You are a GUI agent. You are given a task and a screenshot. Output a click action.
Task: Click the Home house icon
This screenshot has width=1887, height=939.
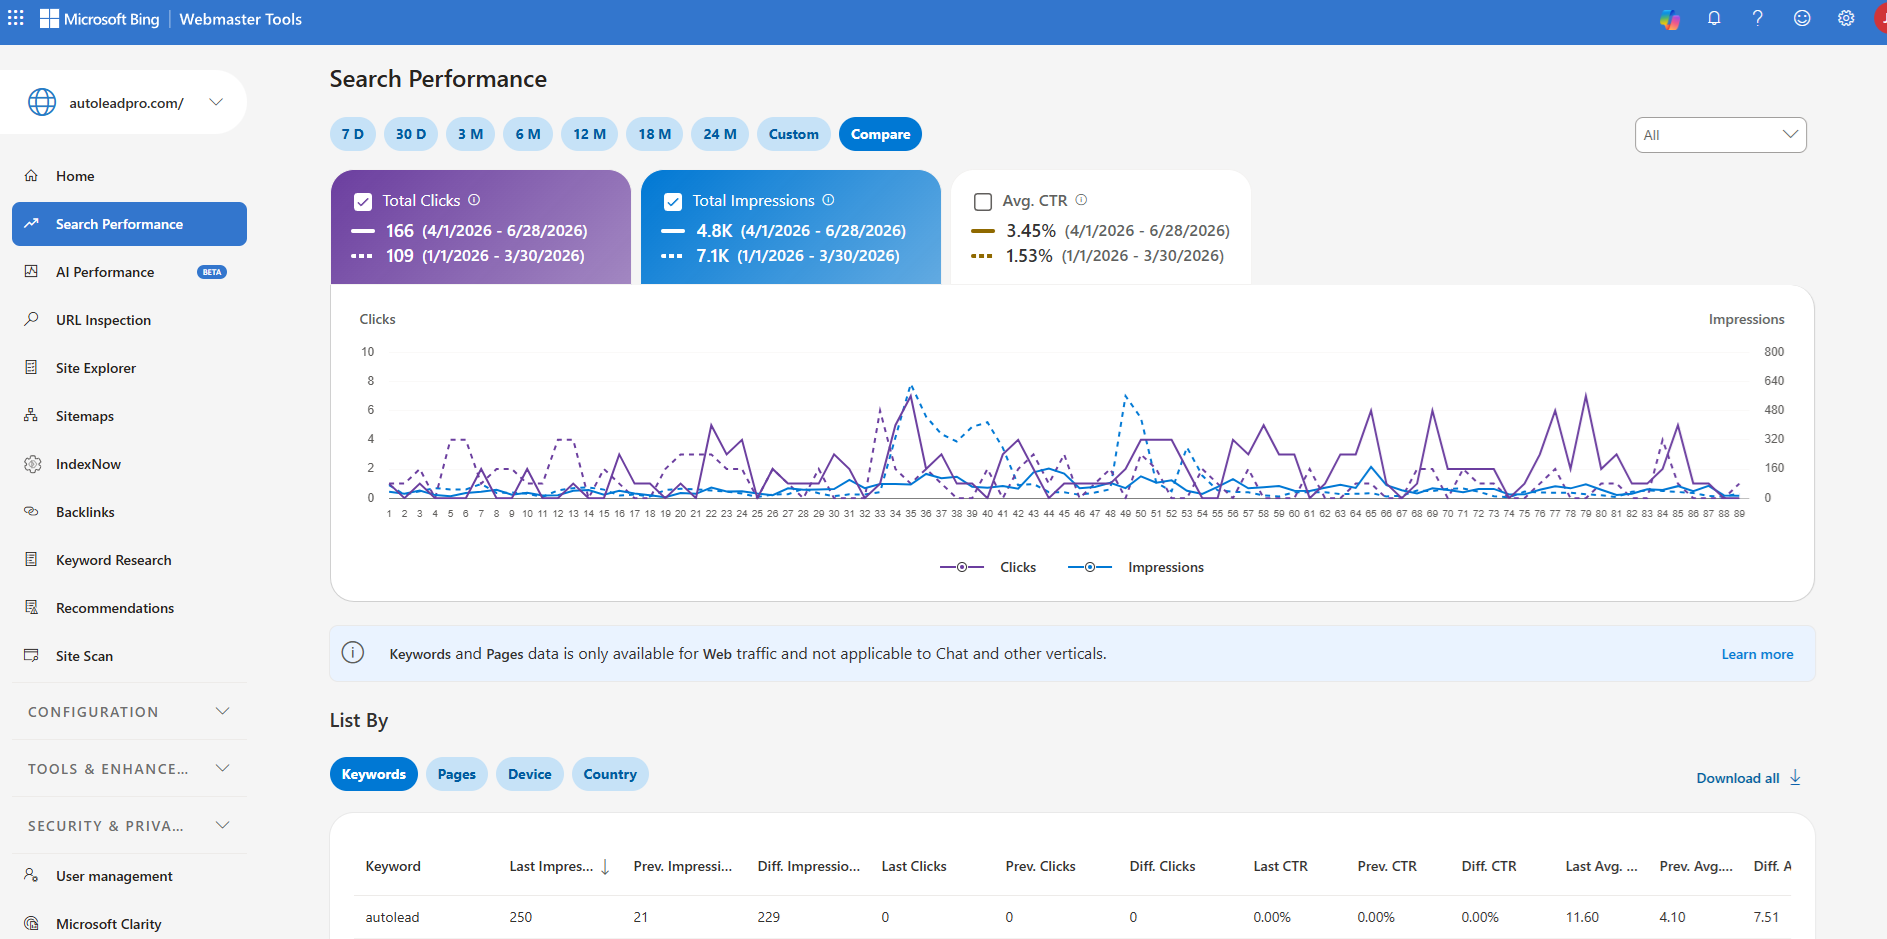(x=31, y=175)
